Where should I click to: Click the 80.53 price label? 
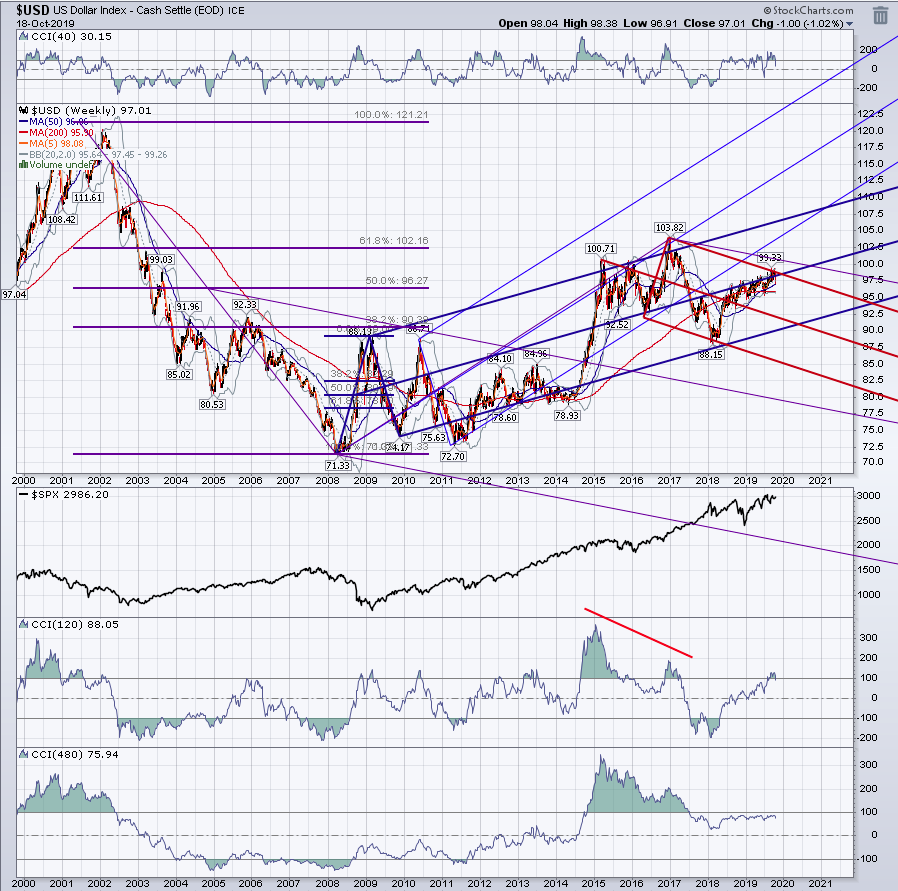tap(212, 404)
